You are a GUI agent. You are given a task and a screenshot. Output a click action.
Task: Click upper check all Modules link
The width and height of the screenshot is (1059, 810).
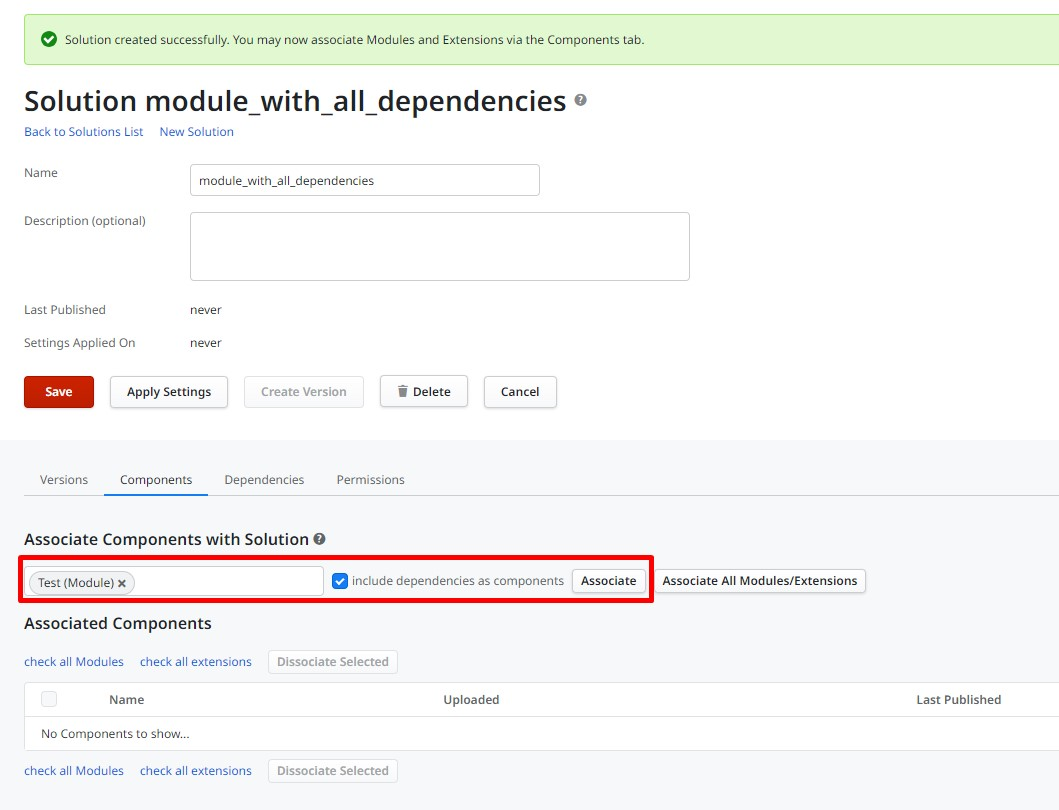tap(74, 662)
